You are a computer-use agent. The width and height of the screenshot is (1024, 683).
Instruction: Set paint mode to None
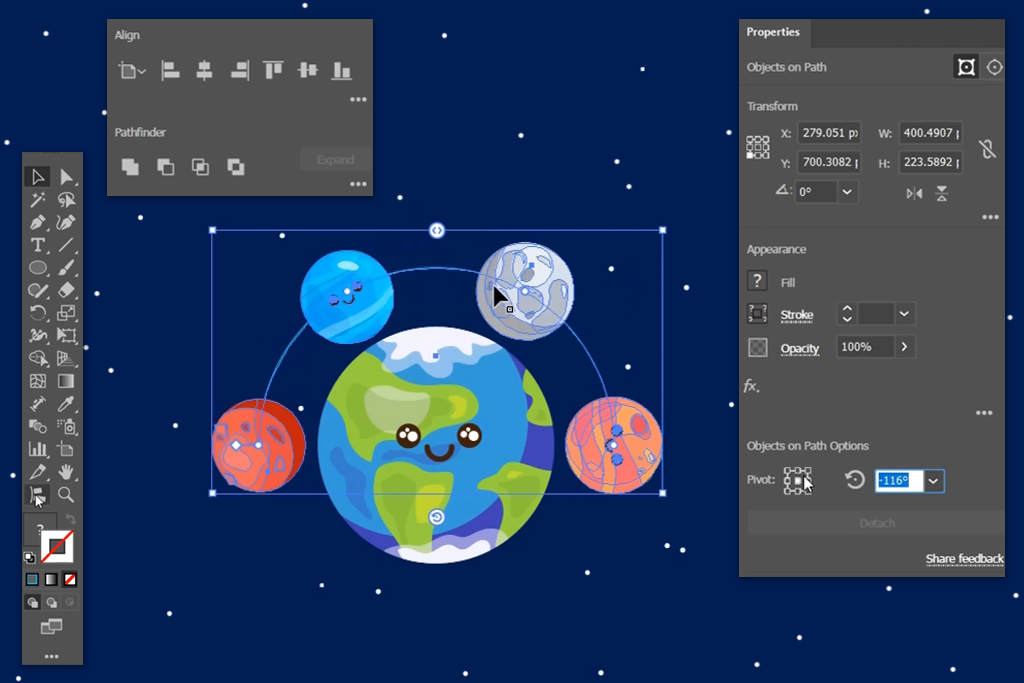70,579
